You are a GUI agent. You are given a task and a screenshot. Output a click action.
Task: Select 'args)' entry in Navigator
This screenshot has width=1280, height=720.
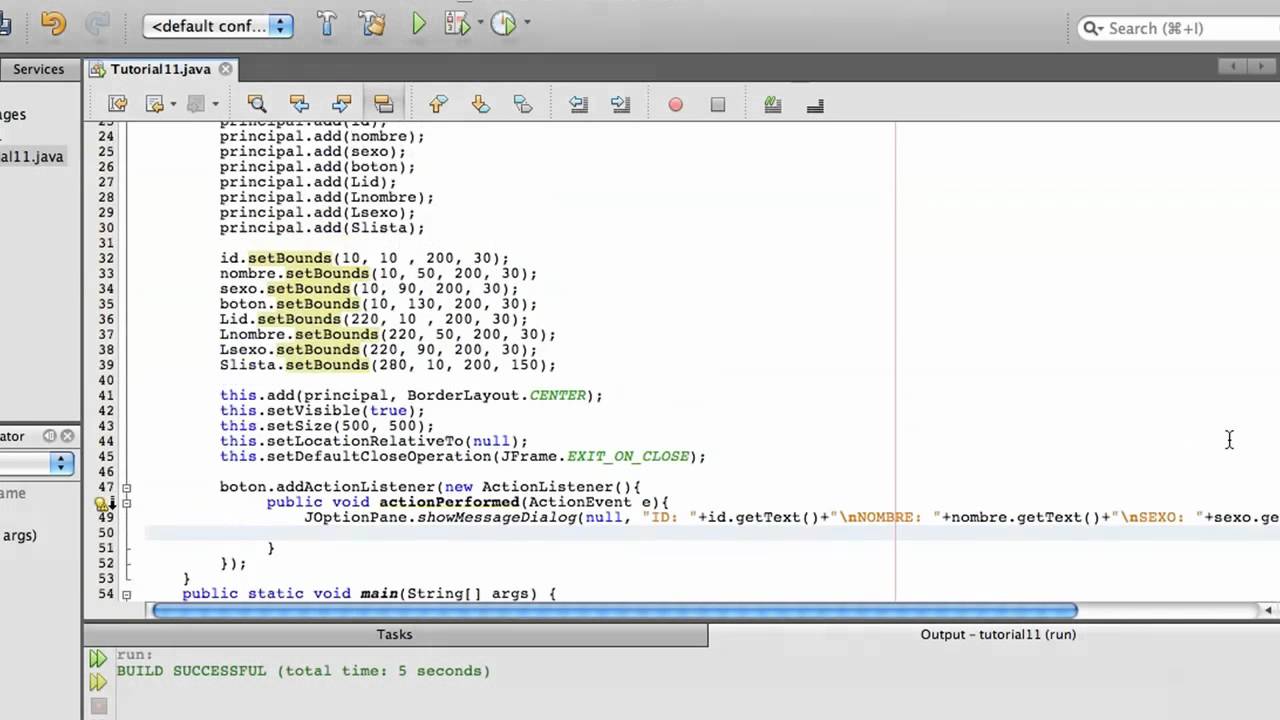18,535
